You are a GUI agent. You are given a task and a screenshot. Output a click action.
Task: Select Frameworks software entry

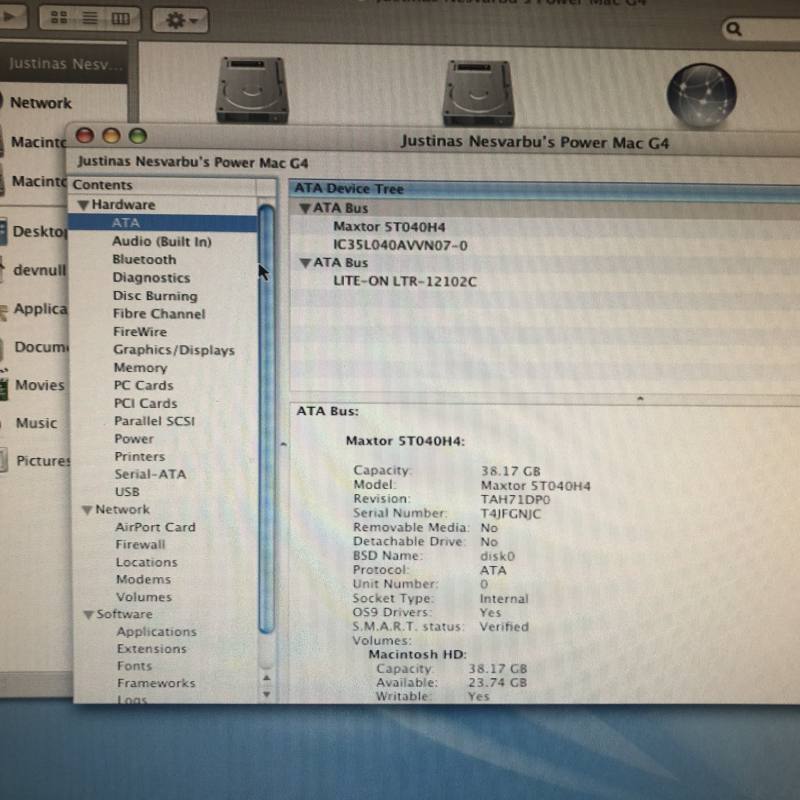pyautogui.click(x=156, y=683)
